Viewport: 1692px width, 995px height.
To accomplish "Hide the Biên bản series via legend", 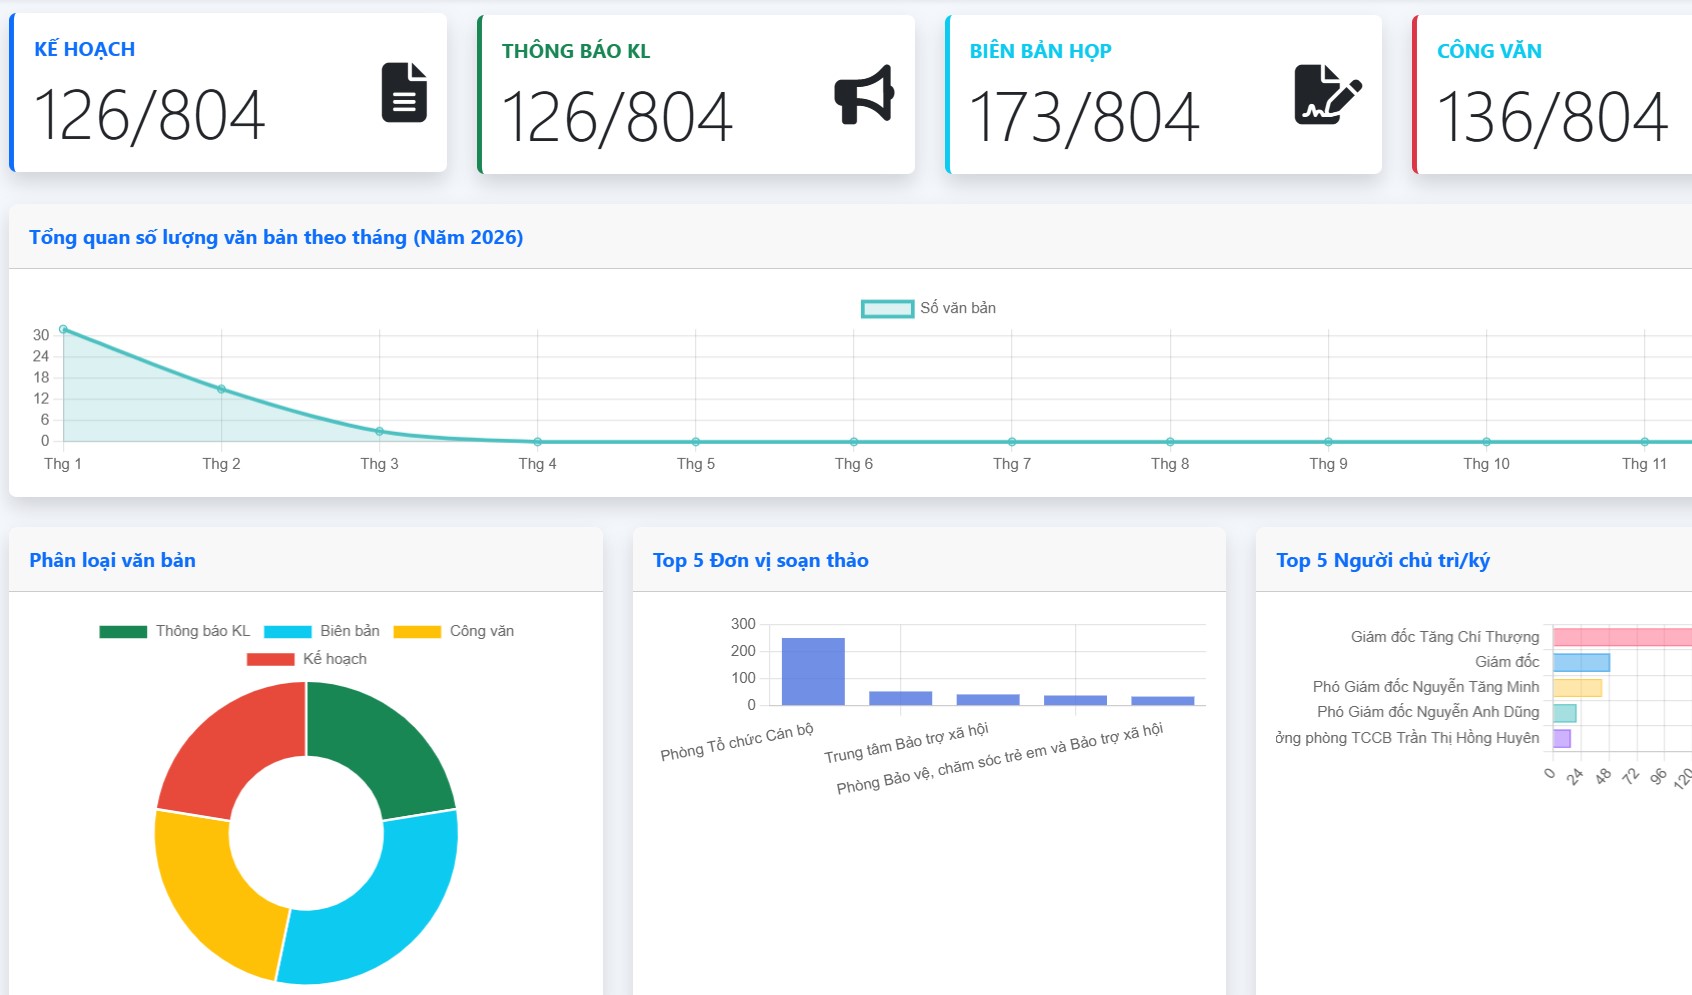I will pos(322,631).
